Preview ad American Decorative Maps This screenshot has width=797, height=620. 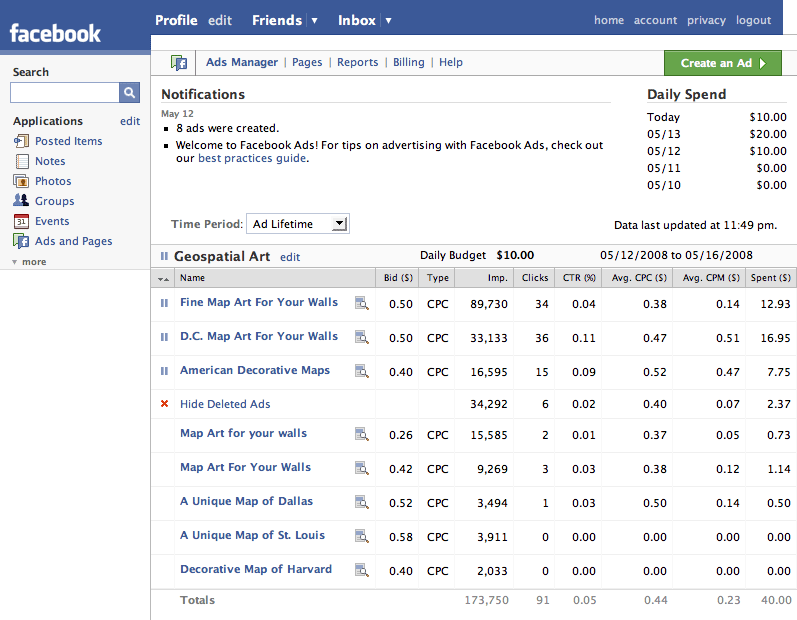361,371
